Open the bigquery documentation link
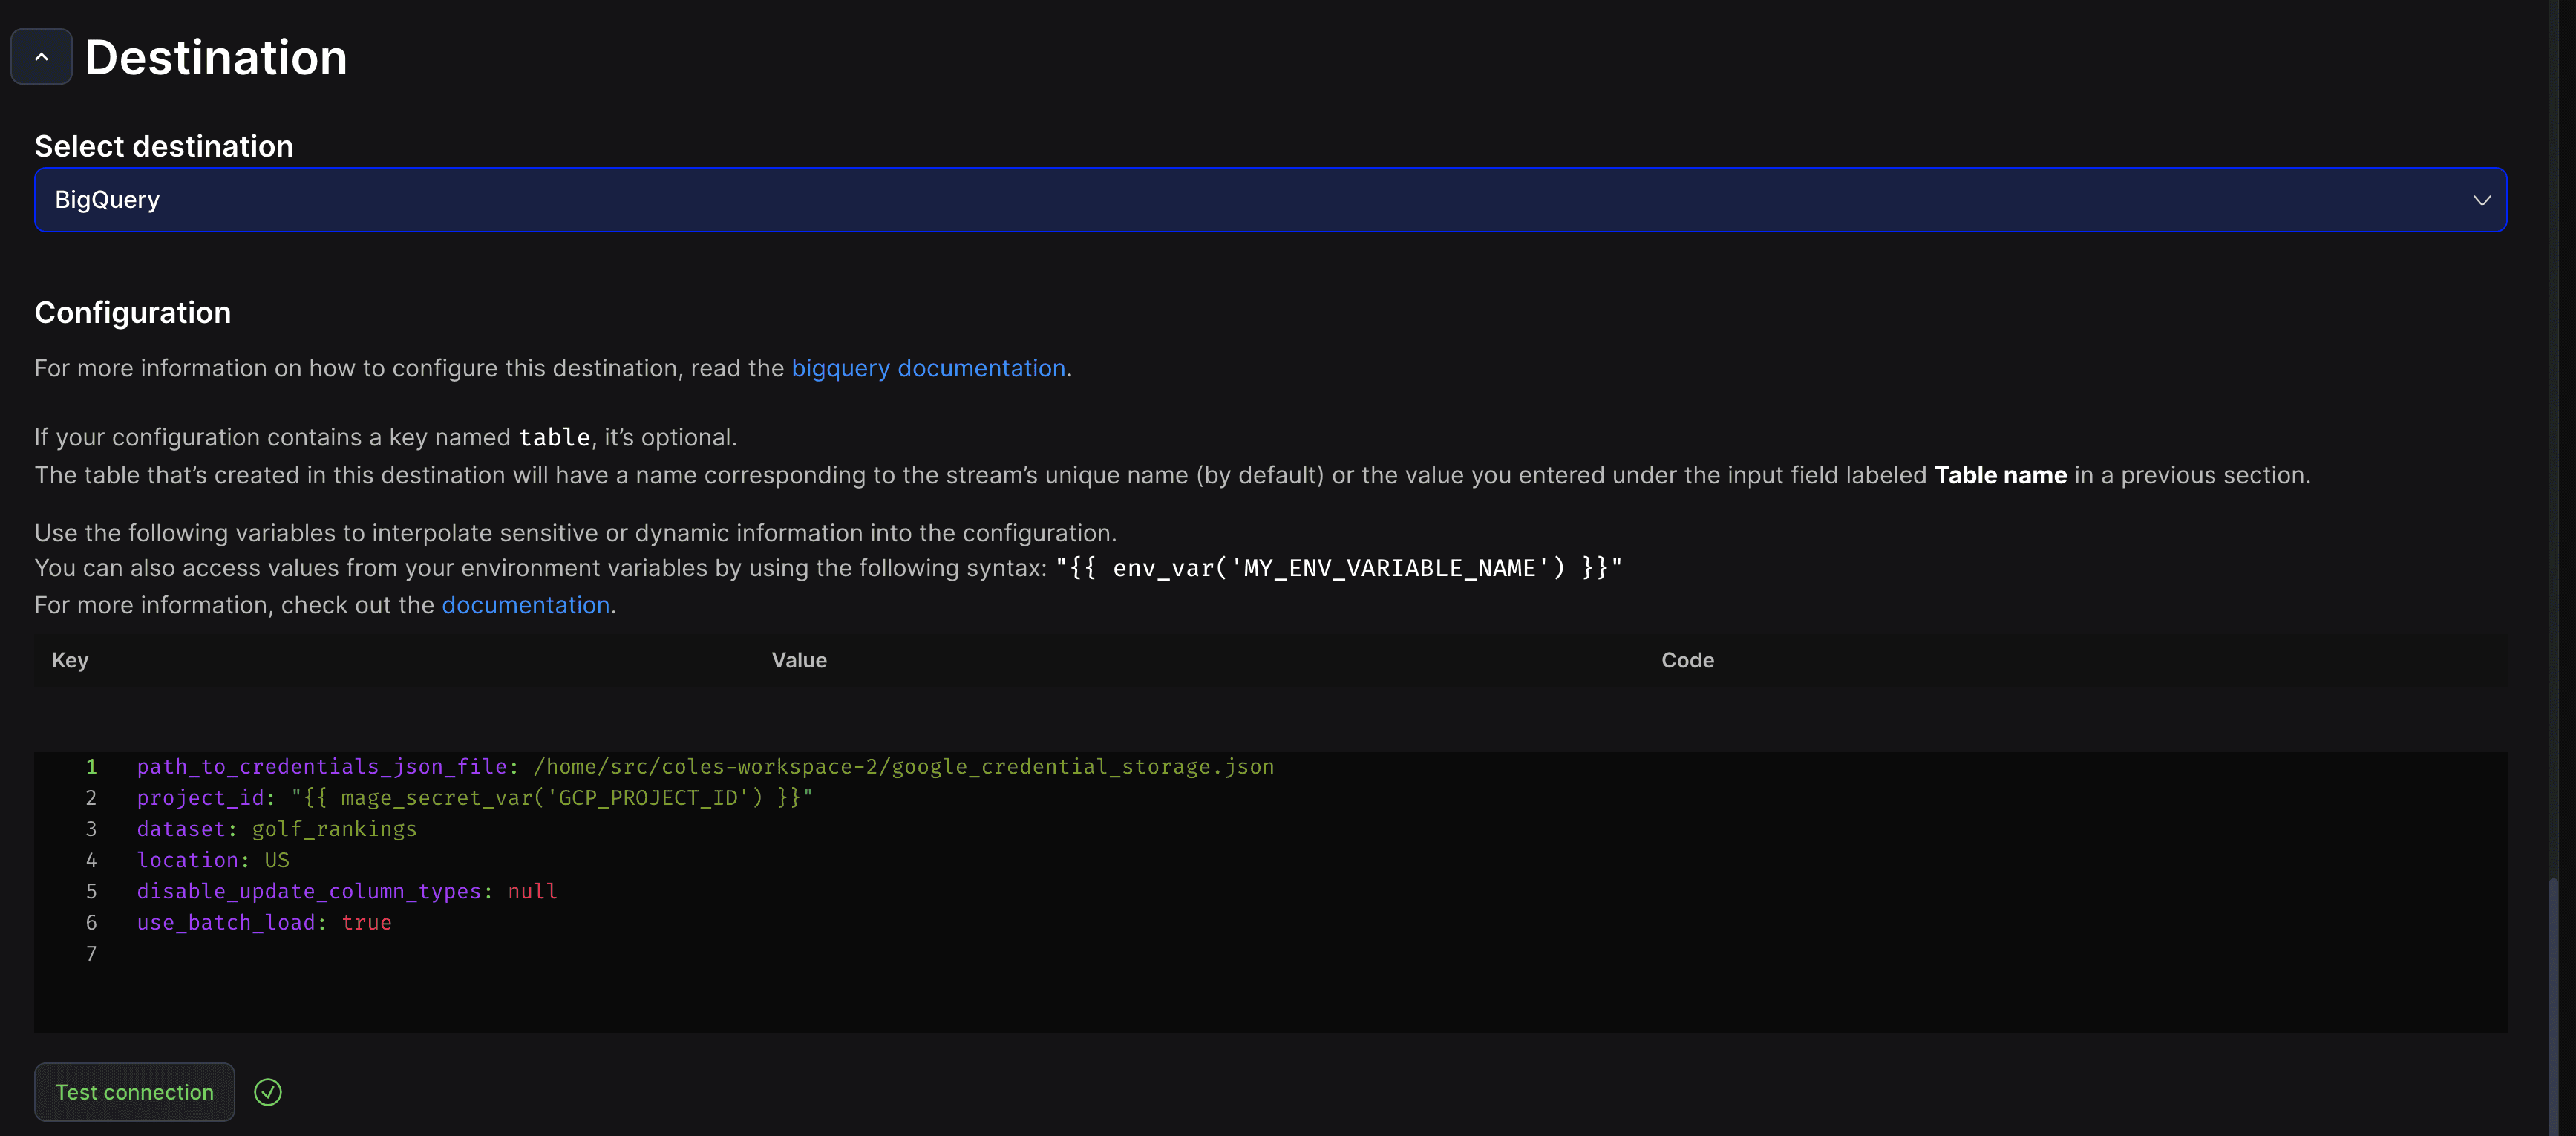The height and width of the screenshot is (1136, 2576). point(928,368)
